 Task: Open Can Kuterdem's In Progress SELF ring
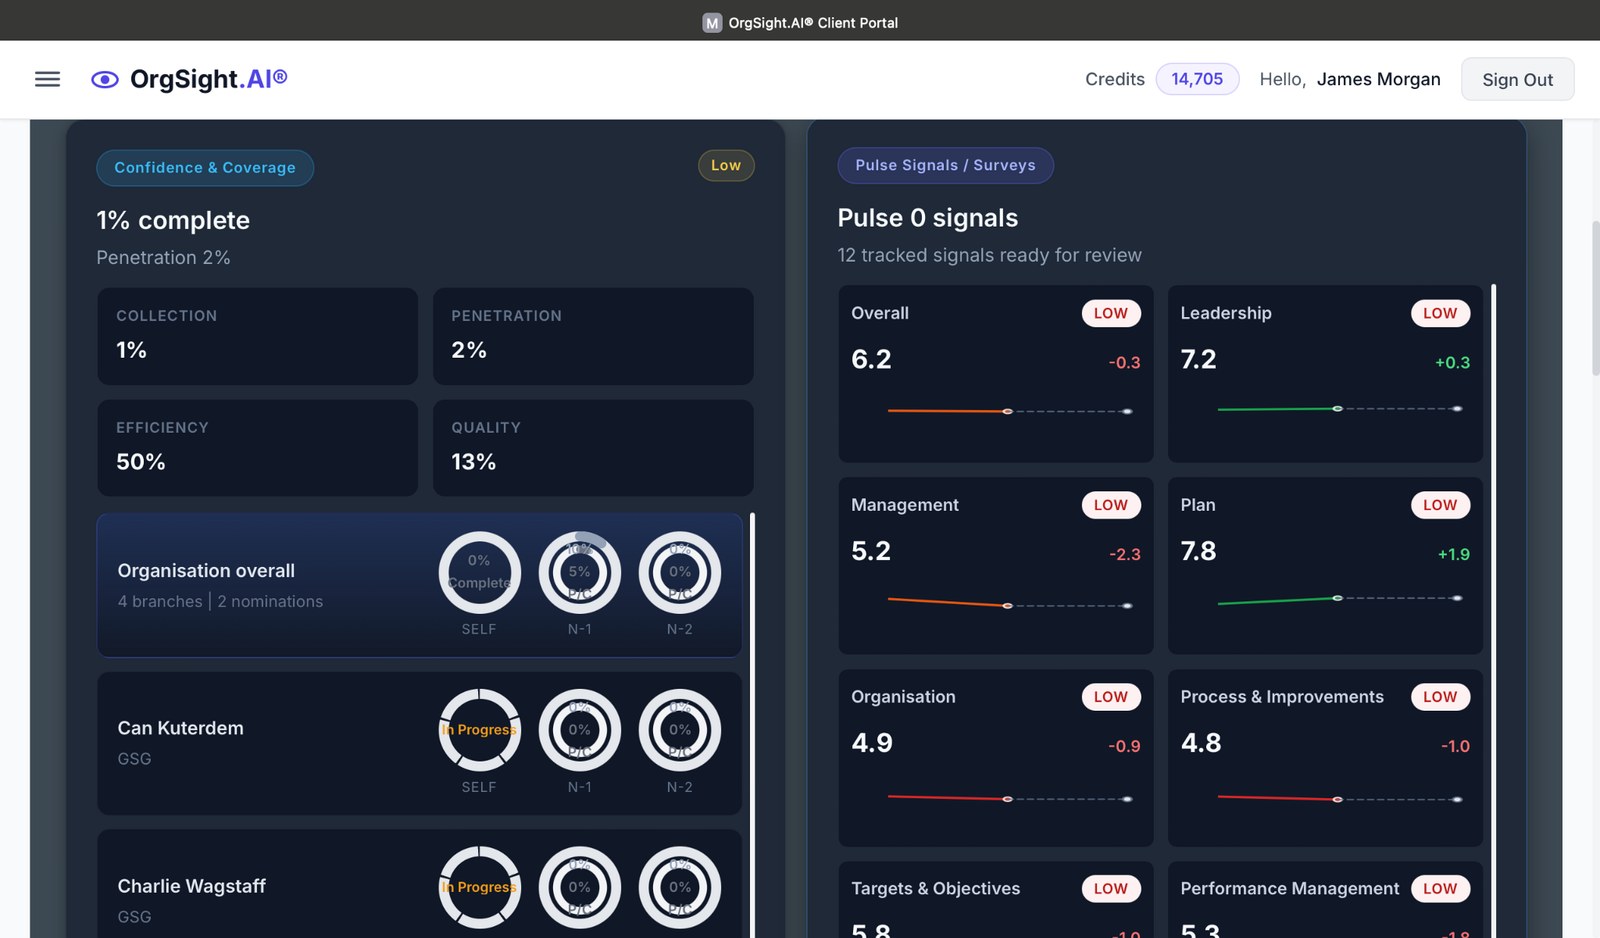479,731
